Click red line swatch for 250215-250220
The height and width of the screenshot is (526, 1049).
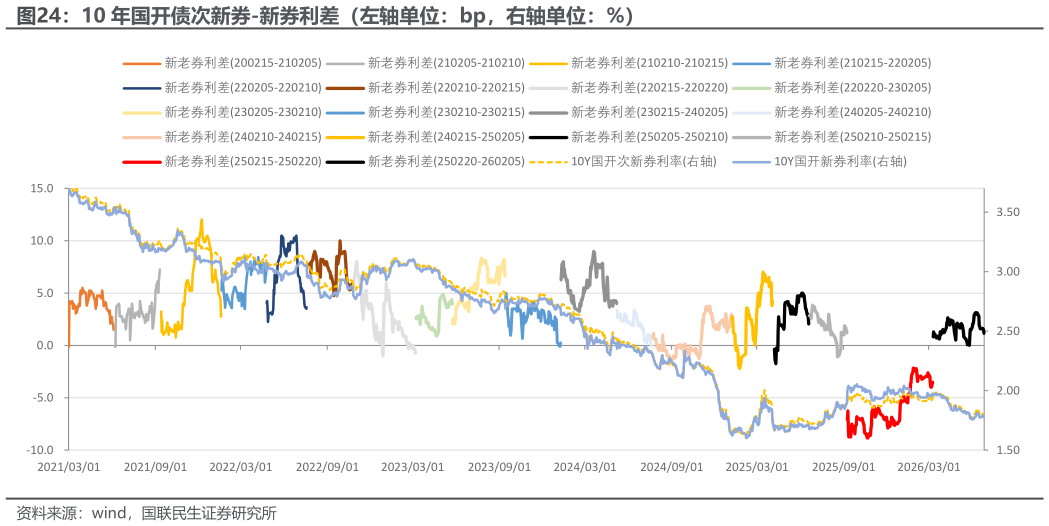coord(142,163)
